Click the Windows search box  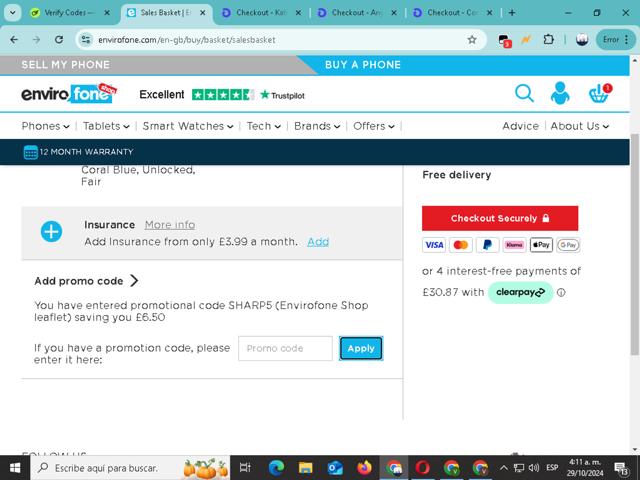tap(131, 468)
